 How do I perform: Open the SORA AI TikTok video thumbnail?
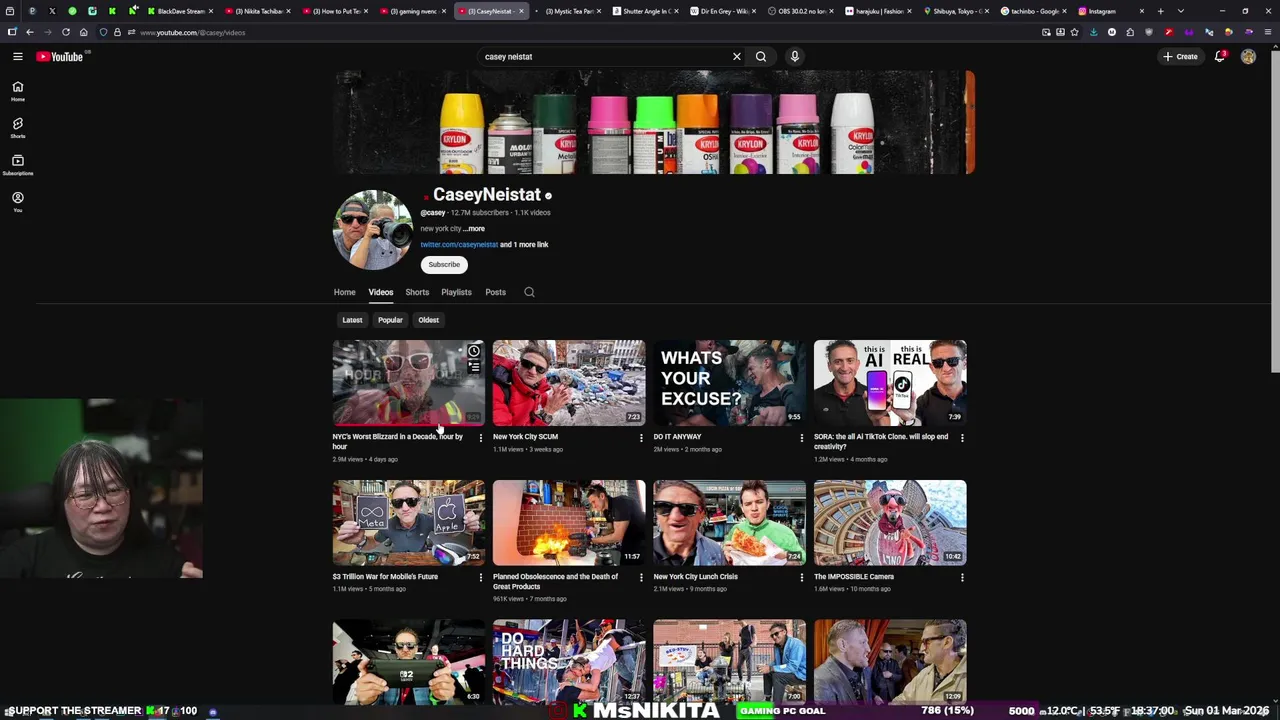890,383
